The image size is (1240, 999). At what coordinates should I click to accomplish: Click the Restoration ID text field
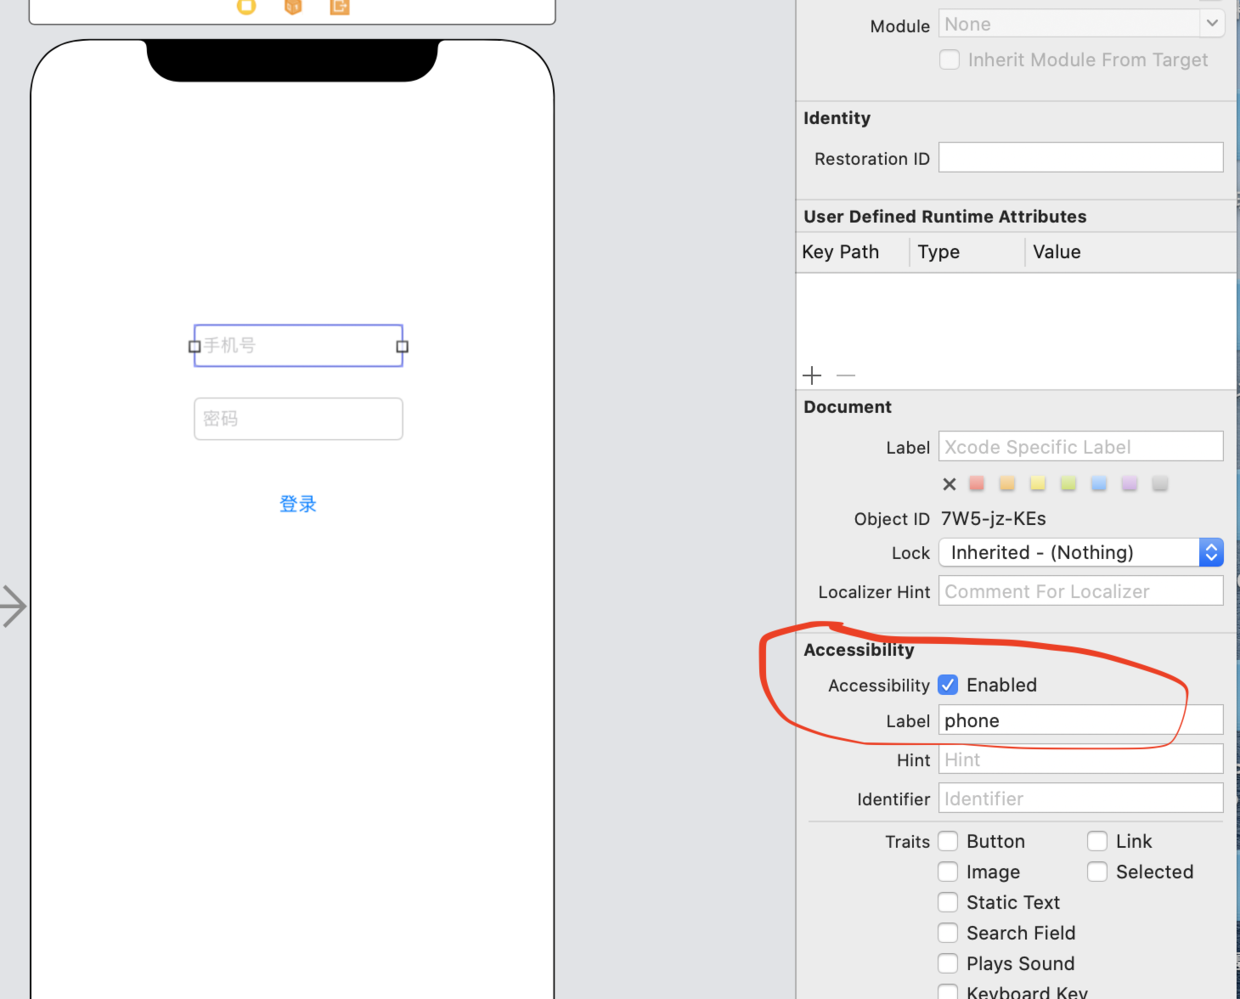(1081, 158)
